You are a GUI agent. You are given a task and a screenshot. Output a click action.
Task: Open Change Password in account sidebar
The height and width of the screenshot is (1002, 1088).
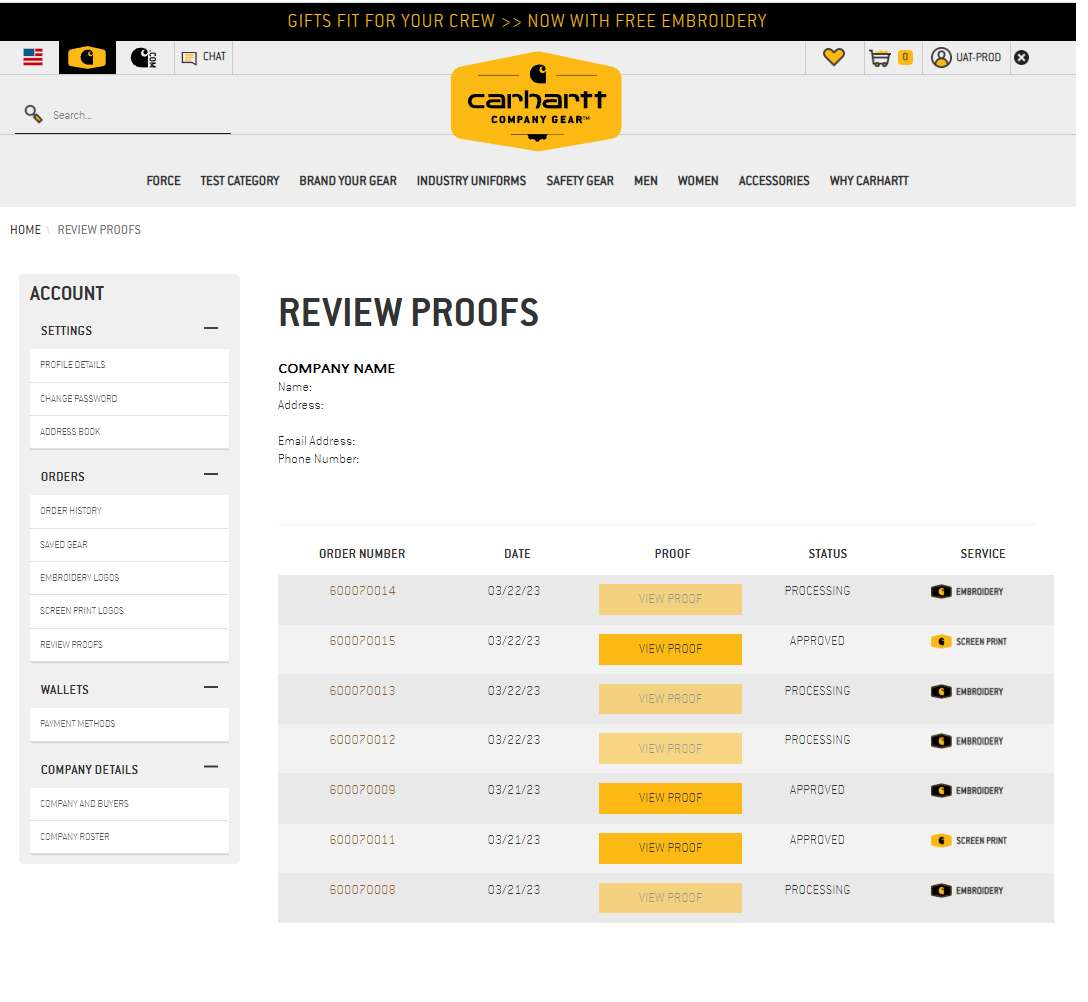pos(130,399)
